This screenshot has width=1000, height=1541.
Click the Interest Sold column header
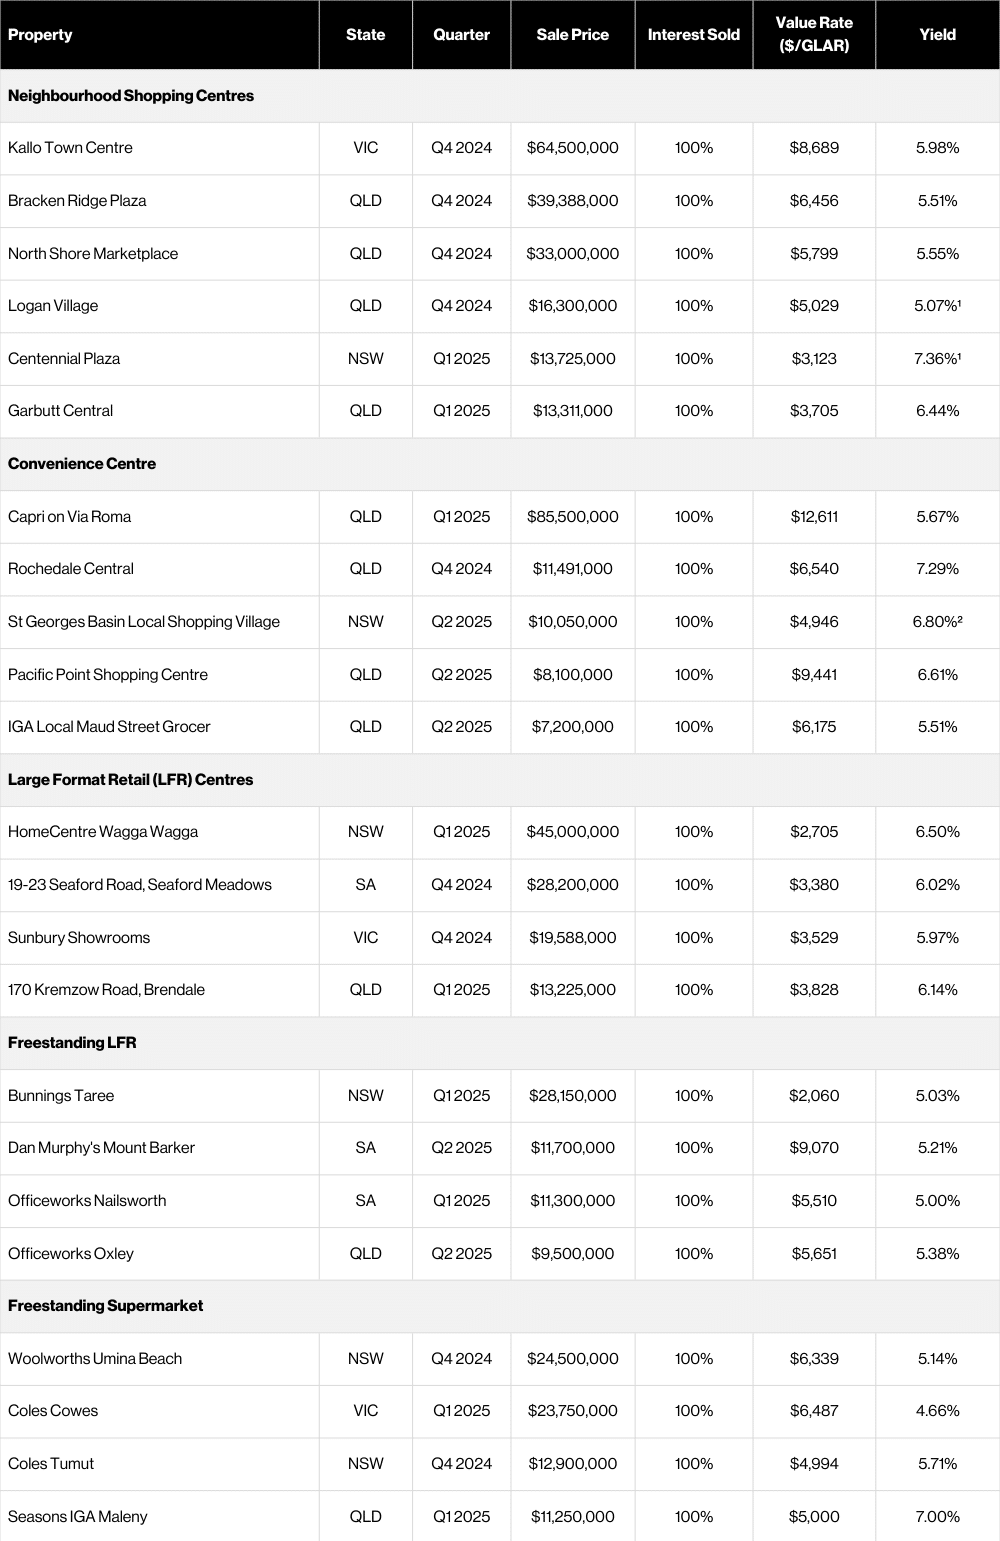point(693,35)
